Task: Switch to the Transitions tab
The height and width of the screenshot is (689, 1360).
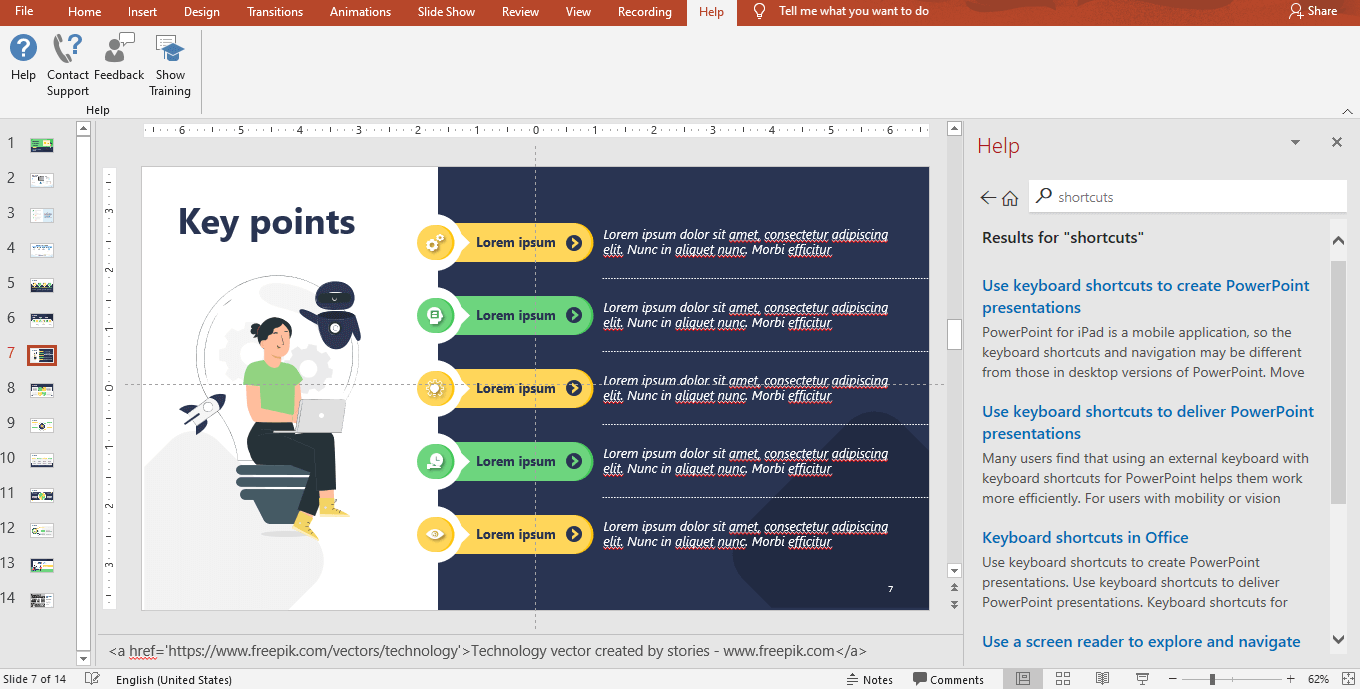Action: (x=275, y=12)
